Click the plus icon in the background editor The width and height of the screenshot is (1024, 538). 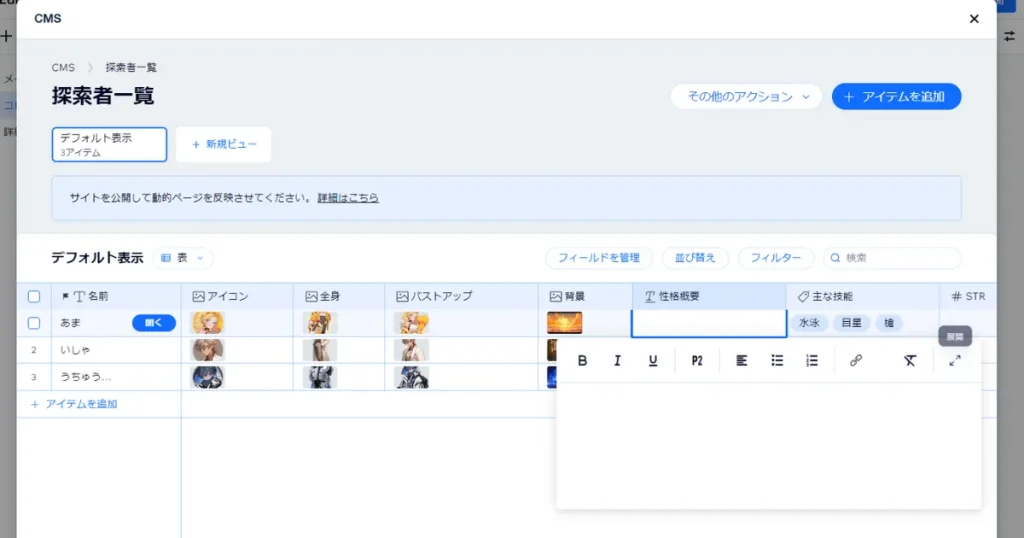[7, 36]
